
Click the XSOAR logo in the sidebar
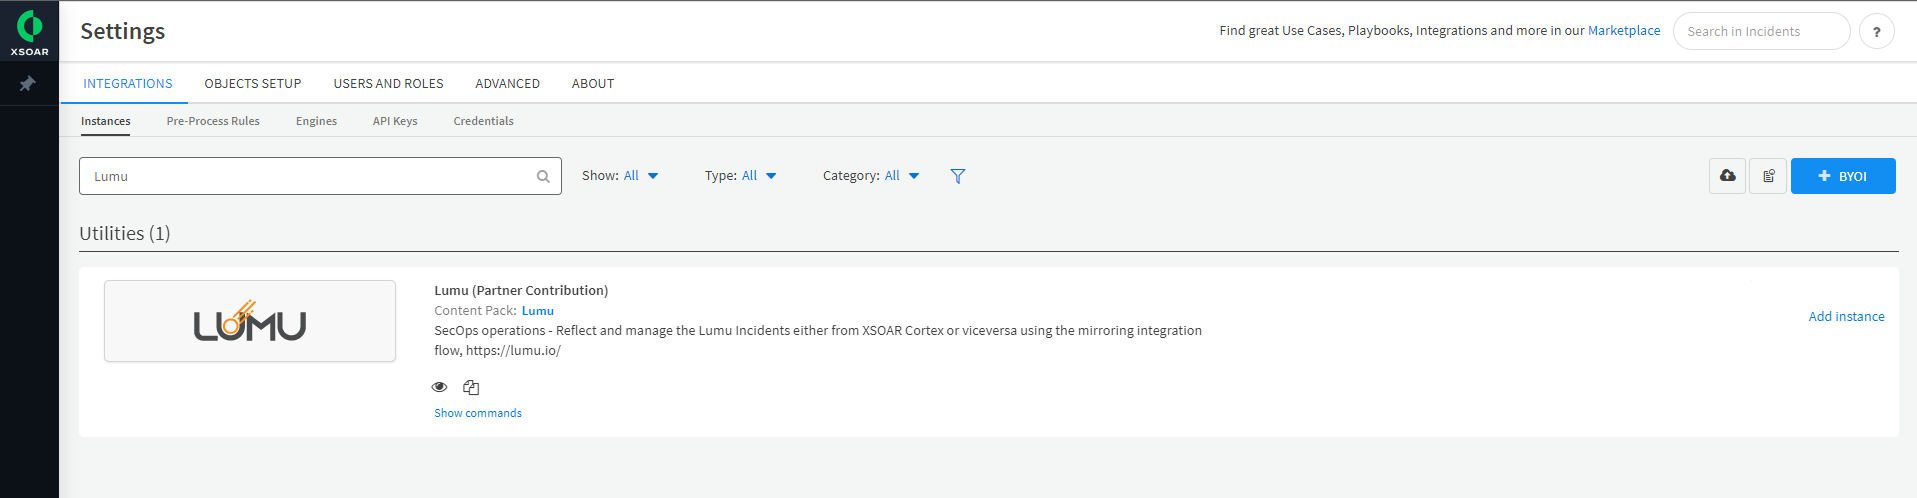(29, 31)
